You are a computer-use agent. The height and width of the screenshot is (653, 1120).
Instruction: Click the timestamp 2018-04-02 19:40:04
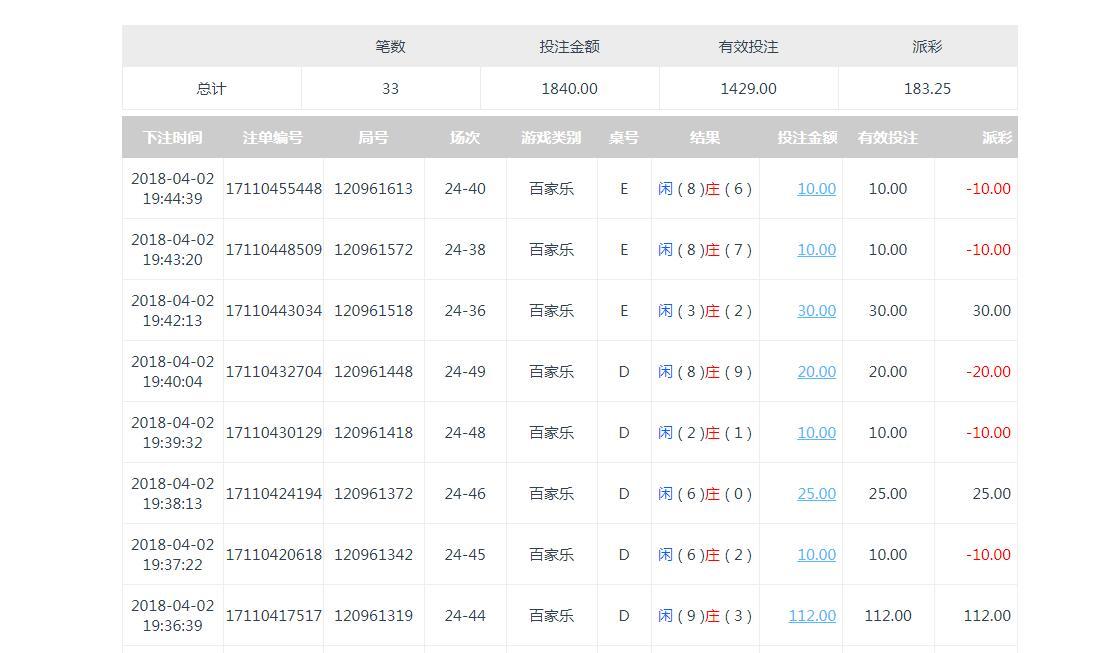173,372
